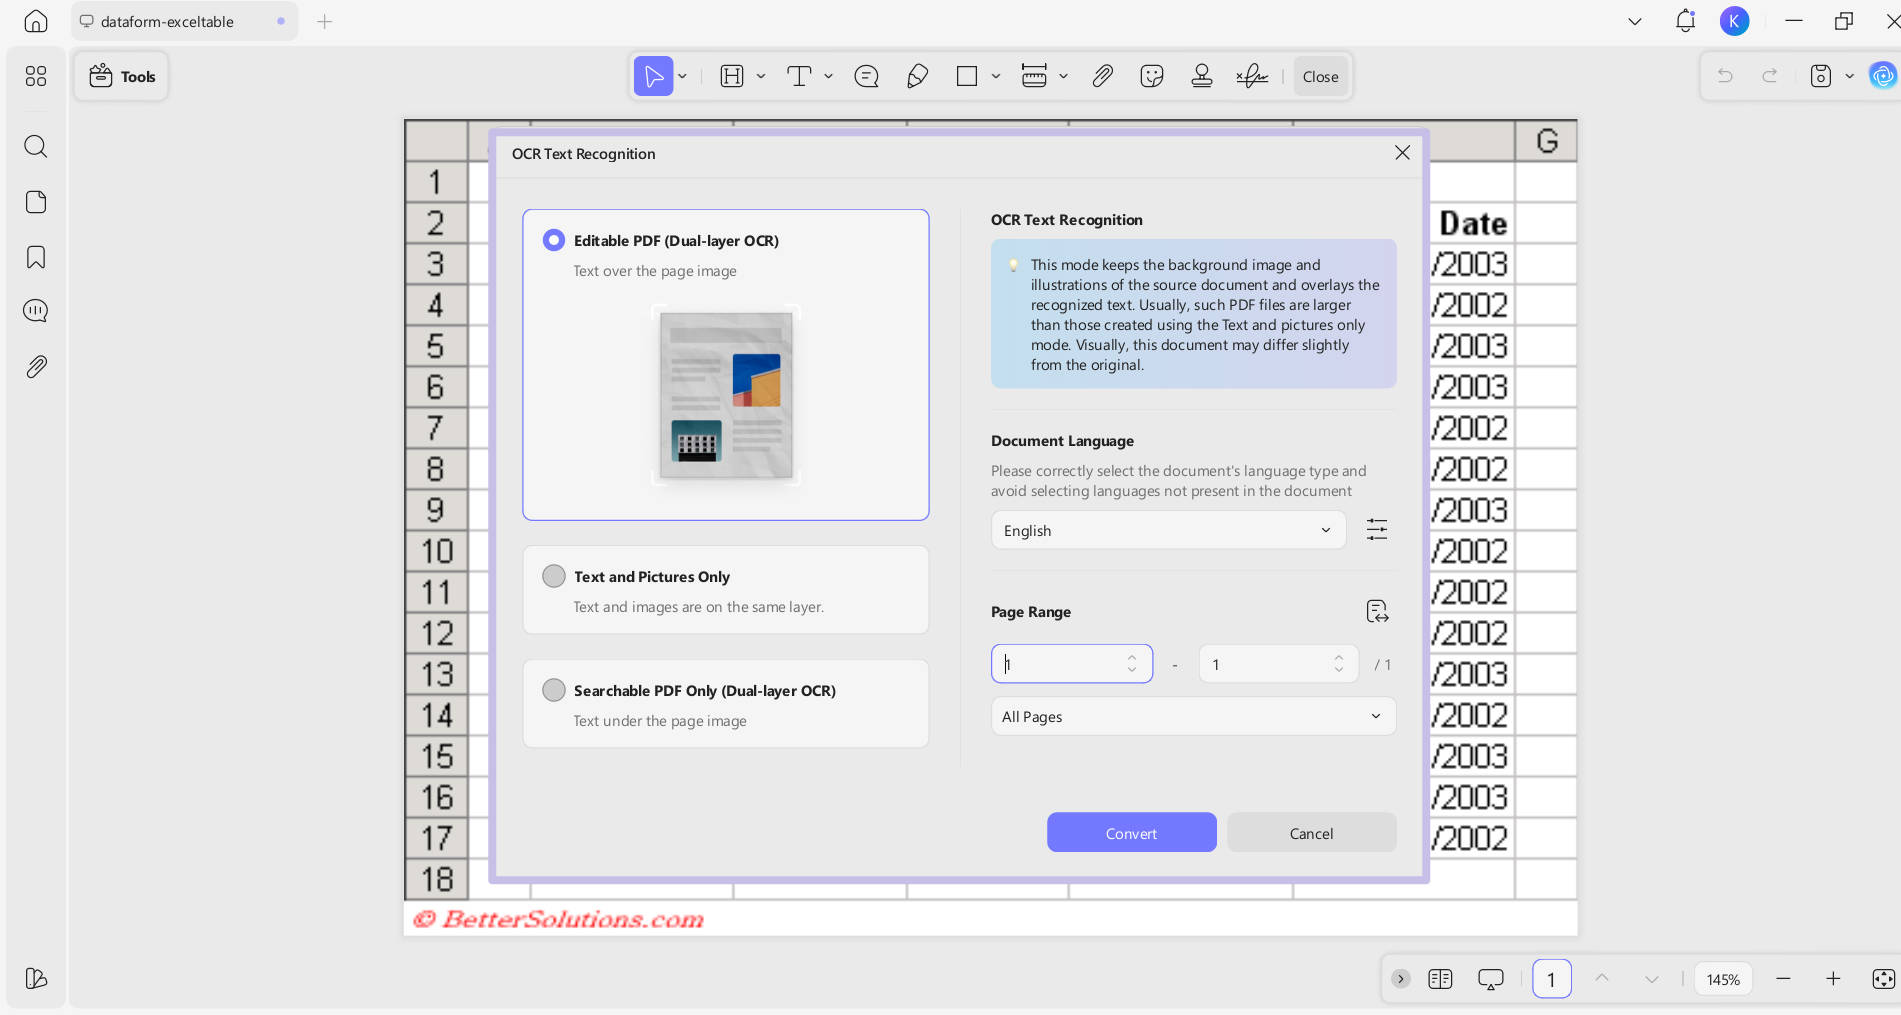Open the Tools menu
Viewport: 1901px width, 1015px height.
pos(122,76)
